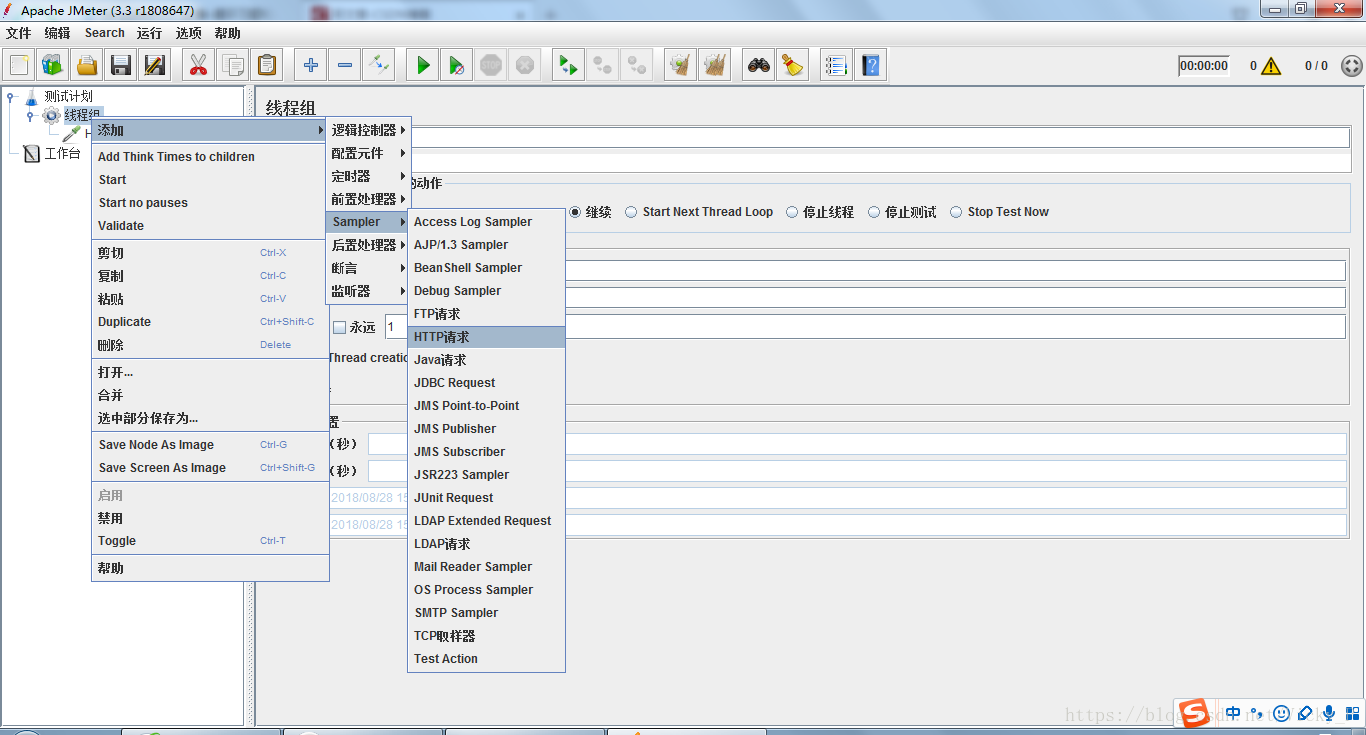Click Start no pauses toolbar icon
The image size is (1366, 735).
click(457, 66)
